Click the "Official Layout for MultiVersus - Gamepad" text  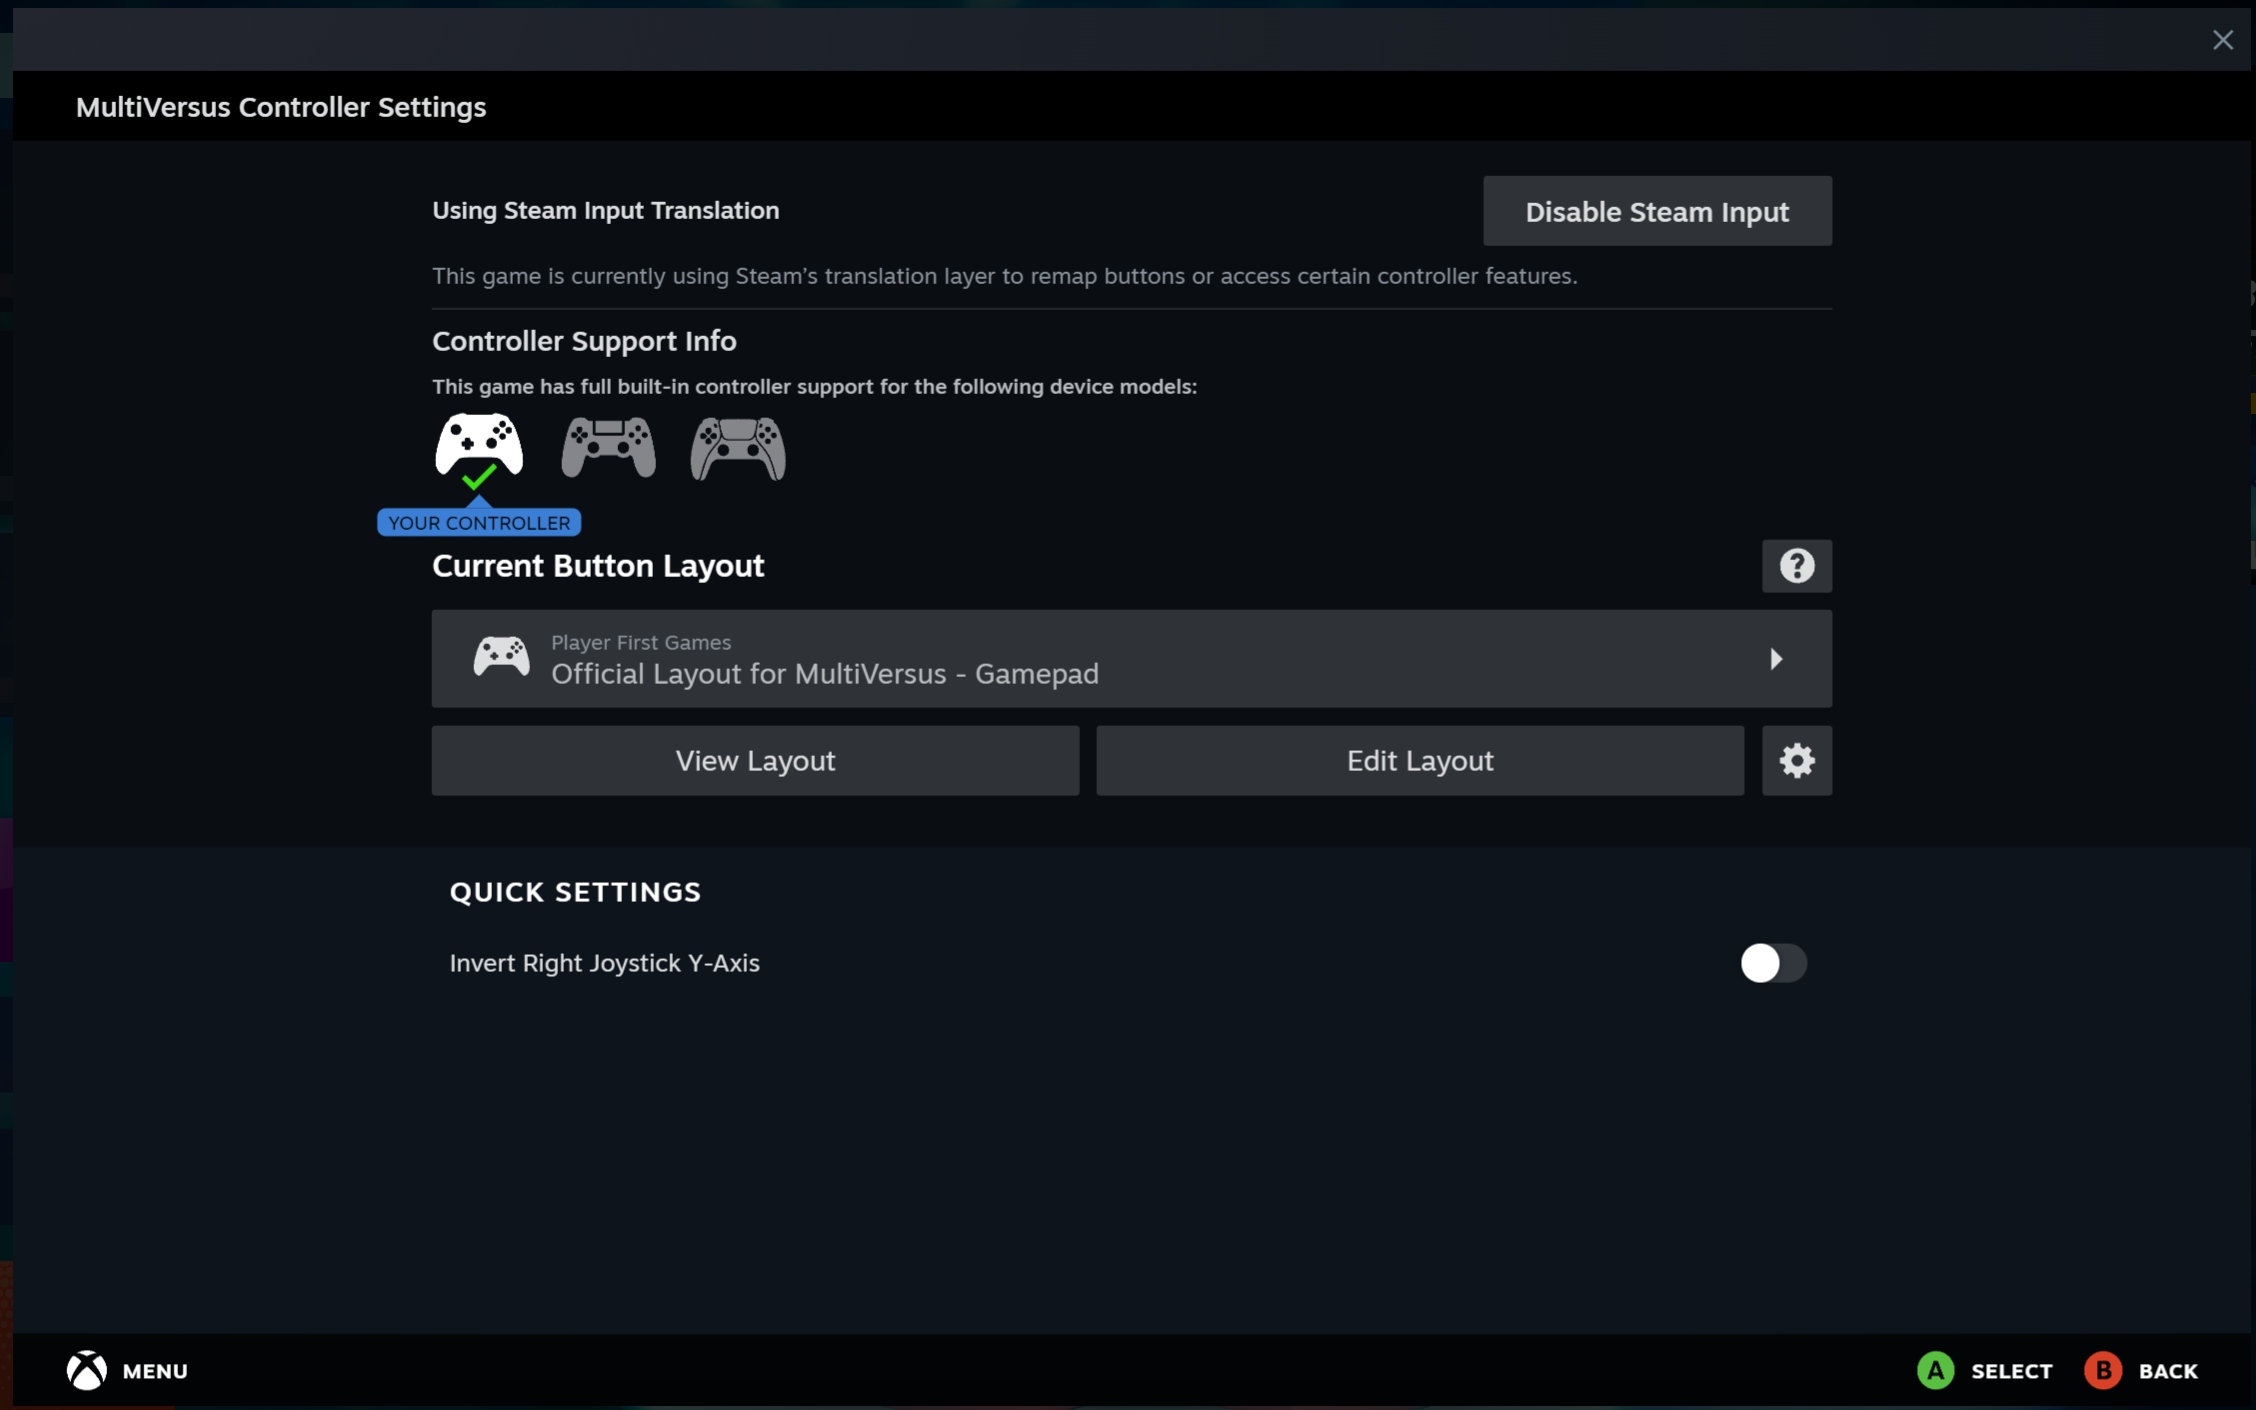pos(825,674)
